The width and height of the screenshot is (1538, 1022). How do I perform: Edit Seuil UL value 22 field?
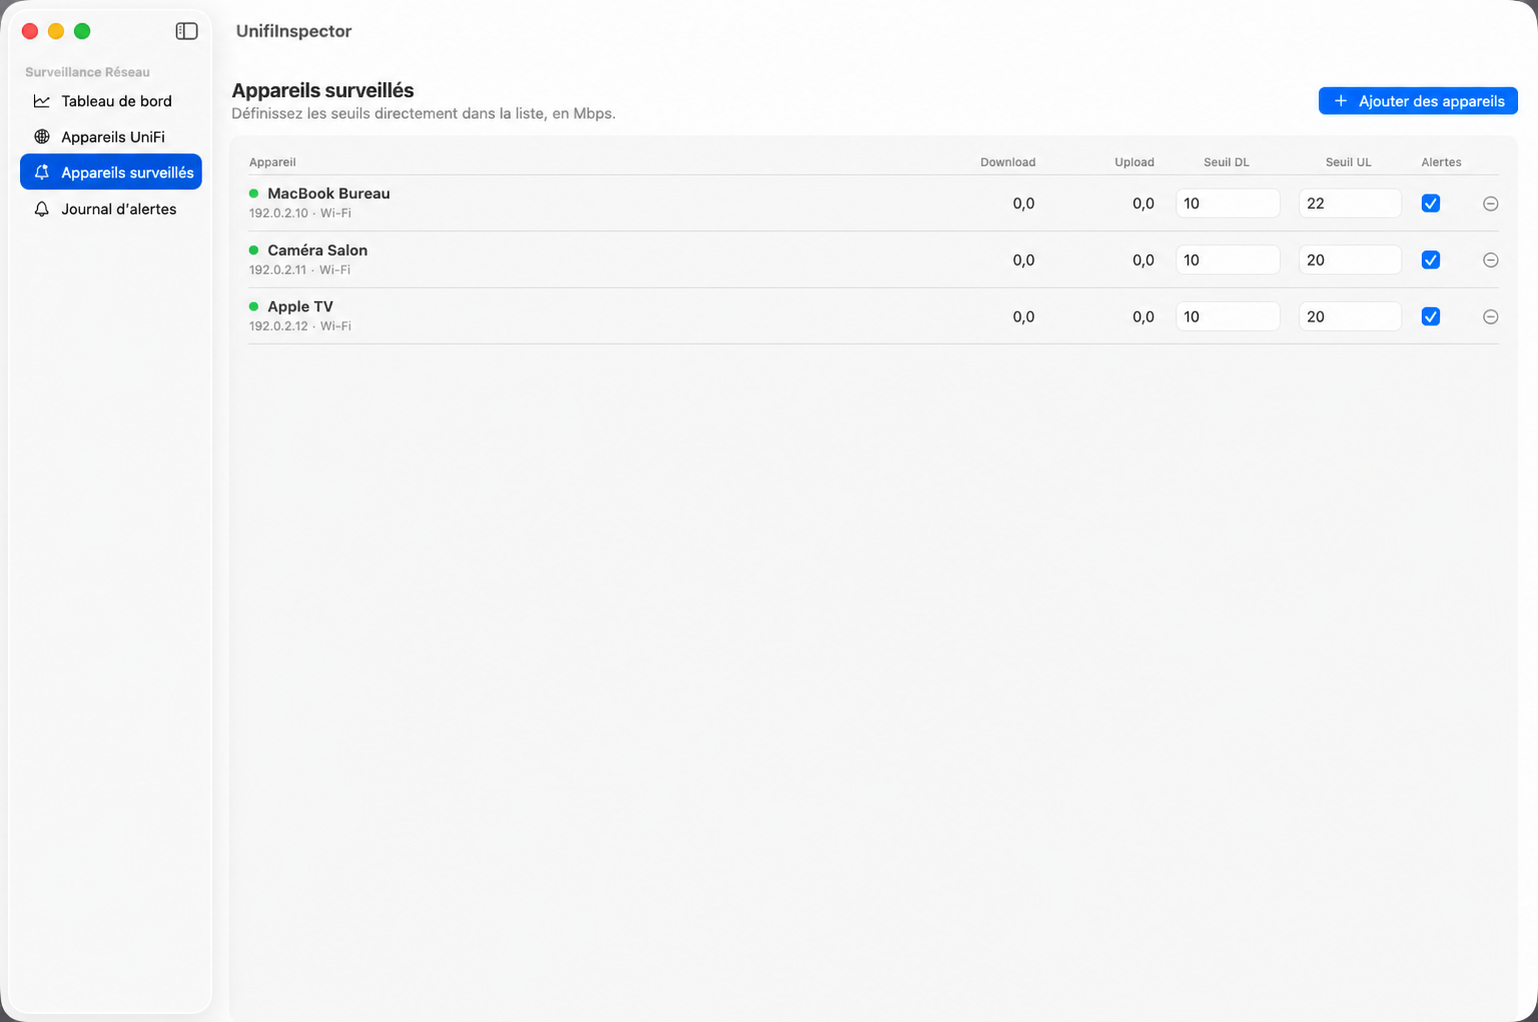(1350, 203)
